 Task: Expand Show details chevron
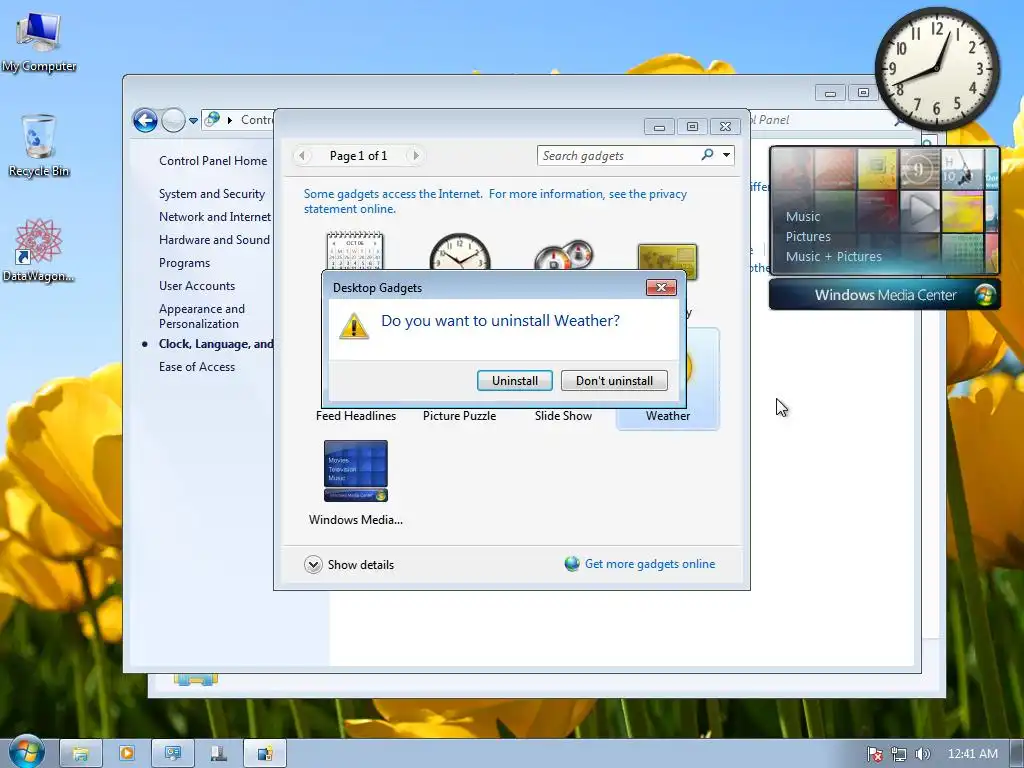tap(313, 564)
